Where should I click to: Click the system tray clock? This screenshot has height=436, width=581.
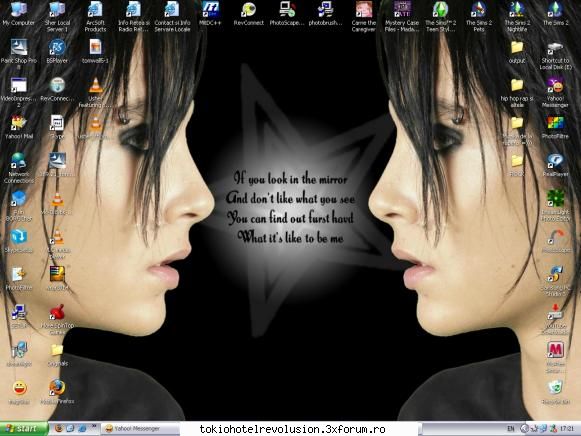[567, 429]
